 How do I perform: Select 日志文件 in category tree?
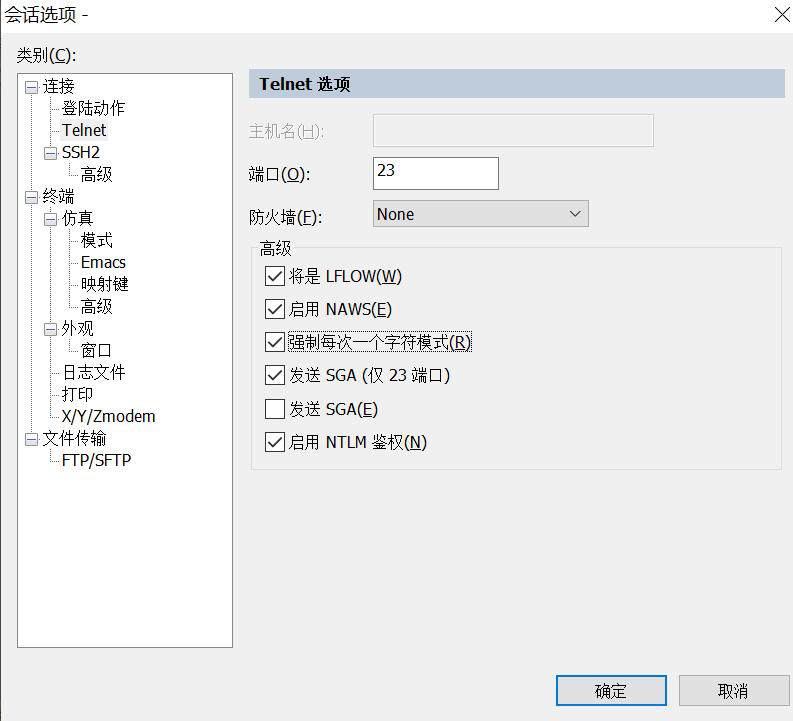click(x=94, y=373)
